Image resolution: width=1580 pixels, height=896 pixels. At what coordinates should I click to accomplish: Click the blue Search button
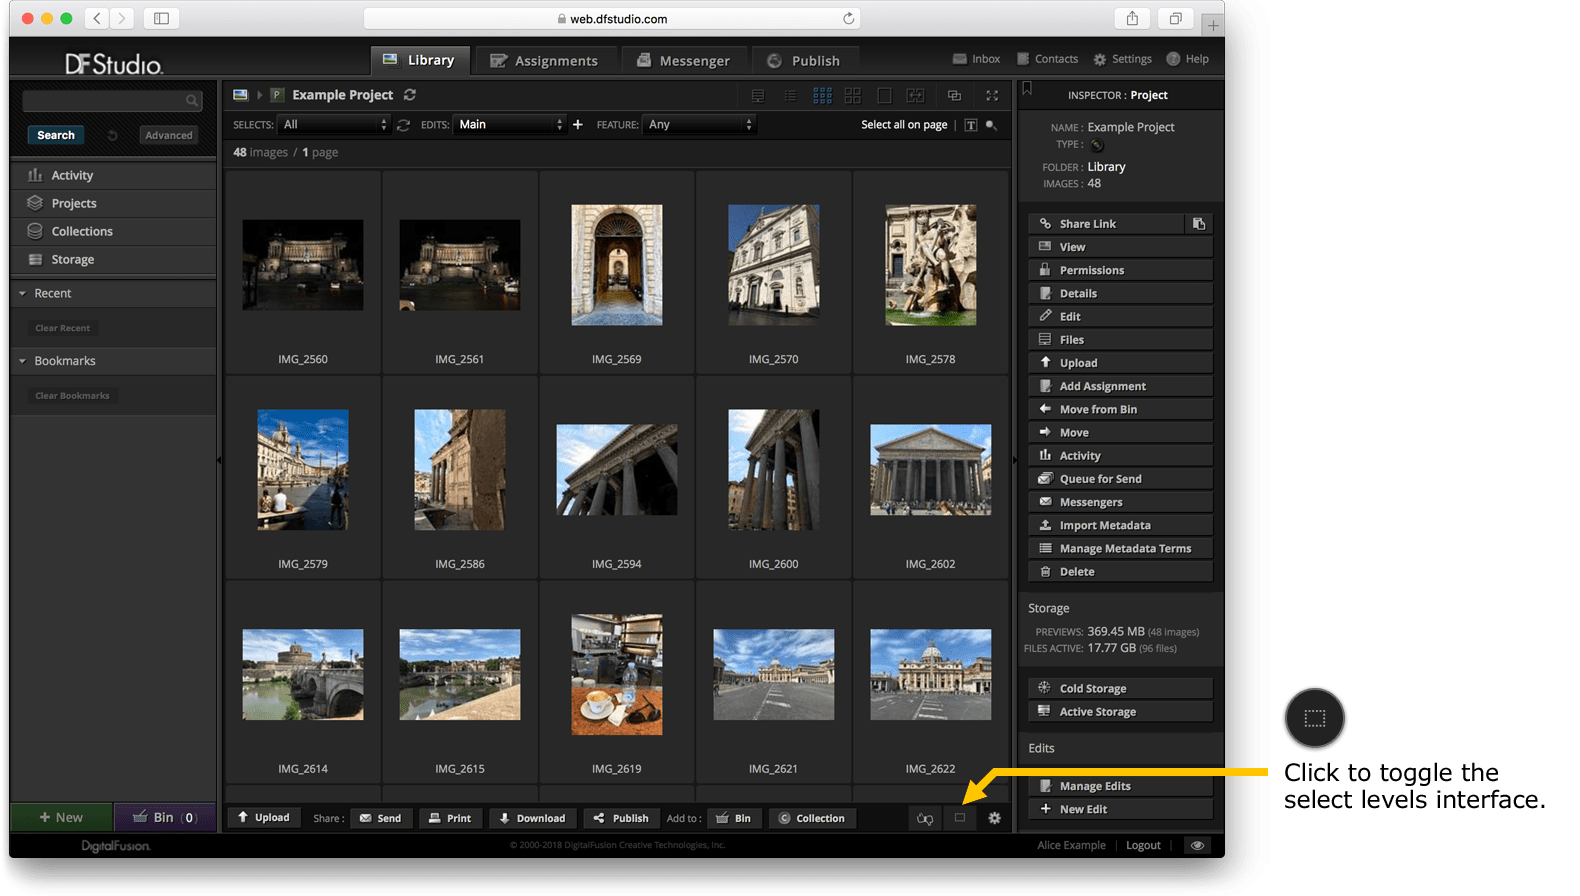[56, 135]
